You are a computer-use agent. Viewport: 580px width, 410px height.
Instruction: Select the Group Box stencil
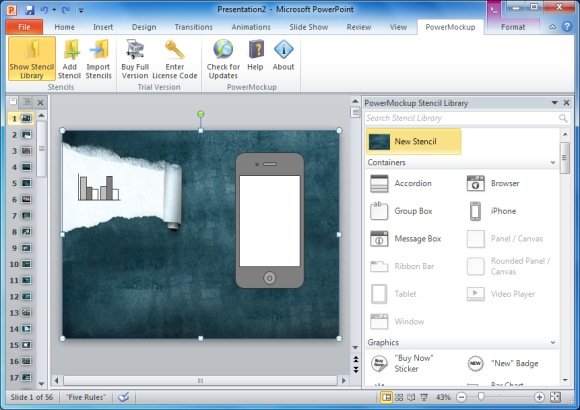click(401, 211)
